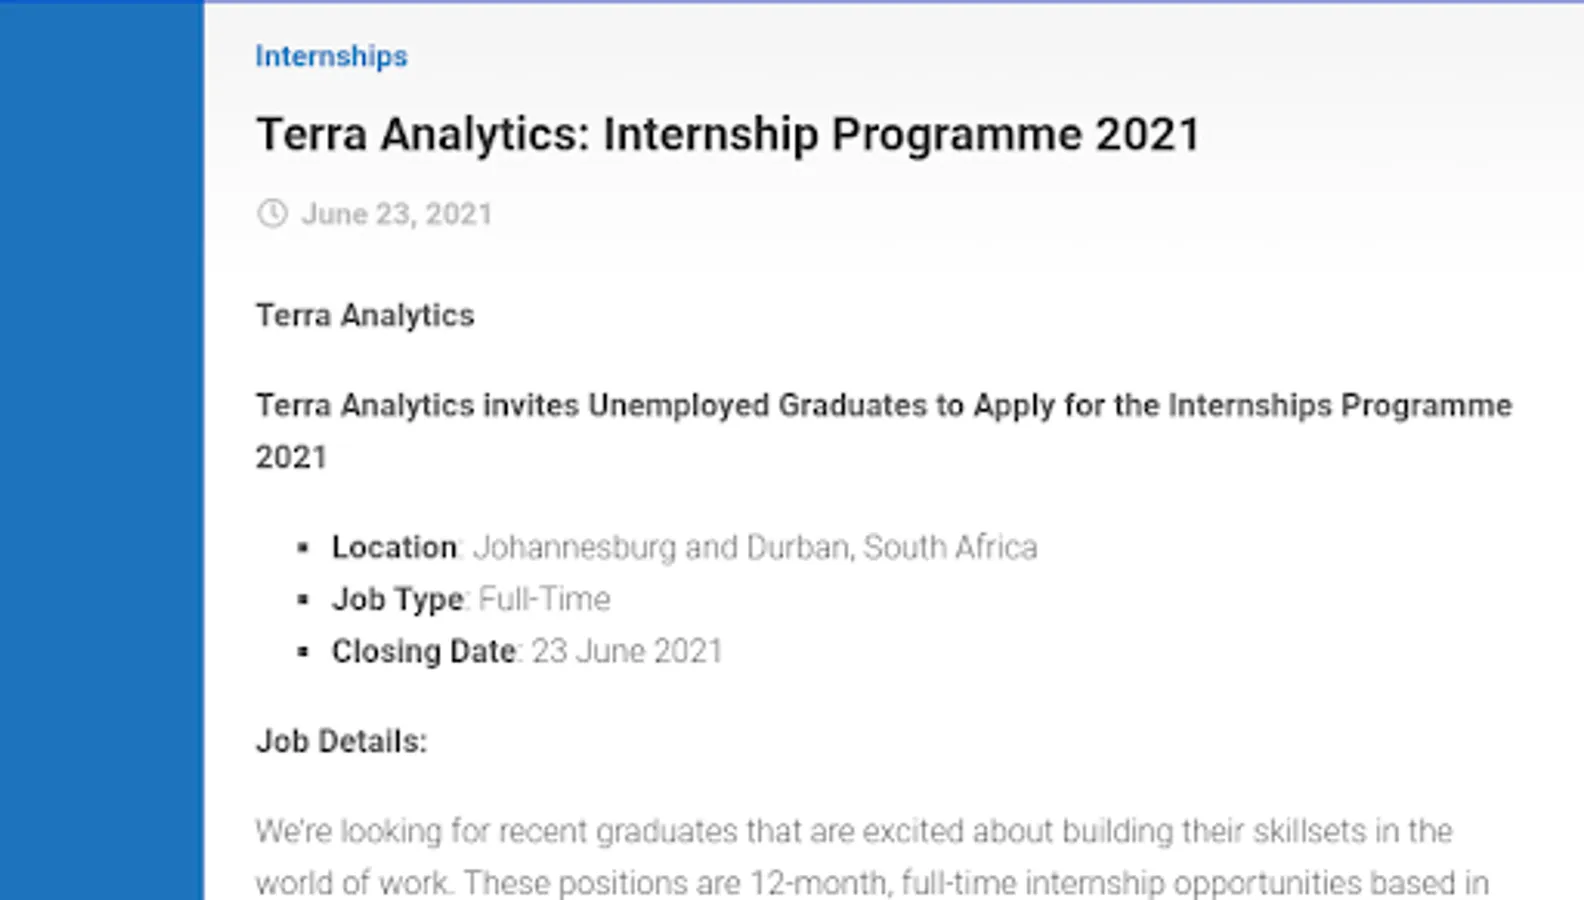
Task: Click the Full-Time job type value
Action: pos(545,600)
